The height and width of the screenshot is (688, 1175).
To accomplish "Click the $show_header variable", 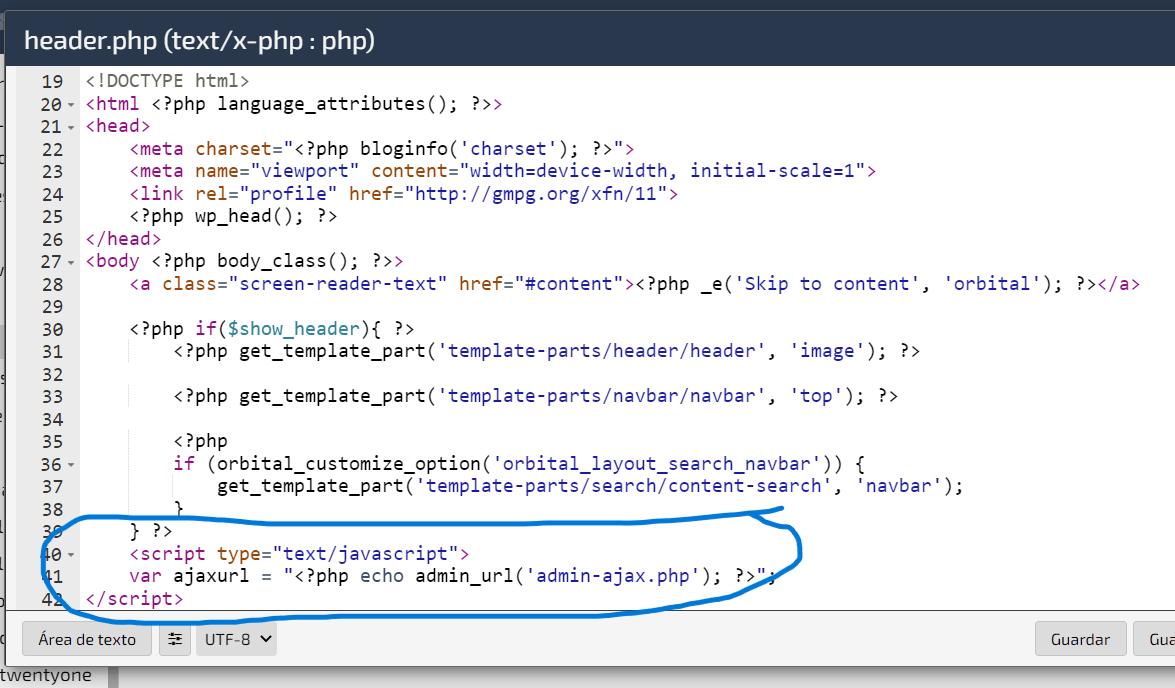I will click(293, 328).
